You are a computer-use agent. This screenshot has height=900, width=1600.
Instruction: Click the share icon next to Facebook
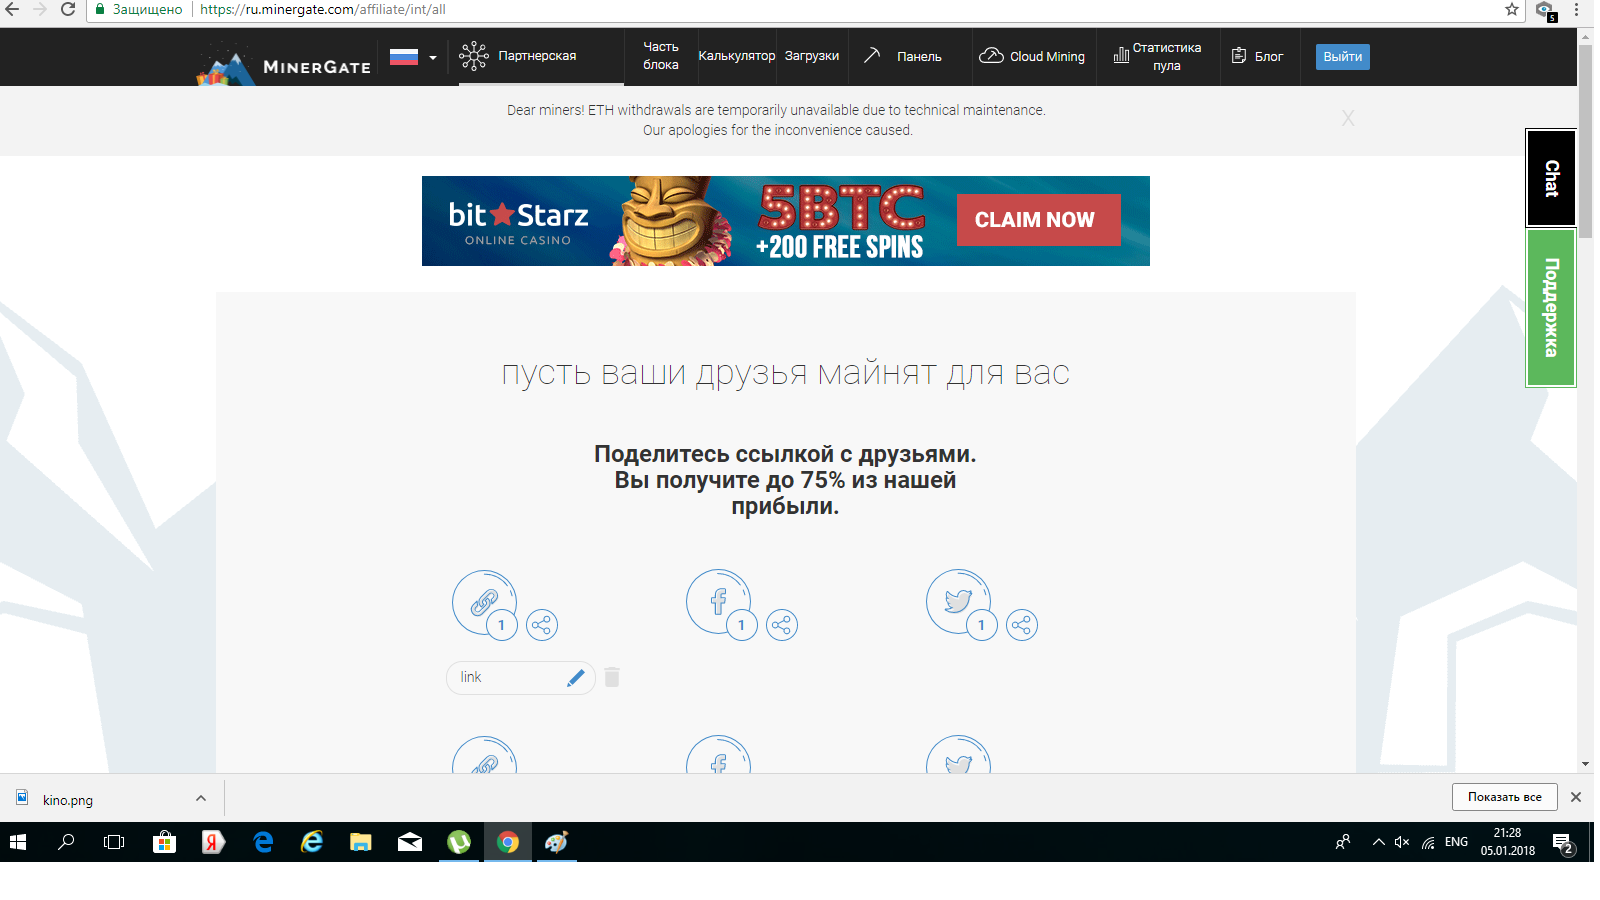[x=782, y=625]
